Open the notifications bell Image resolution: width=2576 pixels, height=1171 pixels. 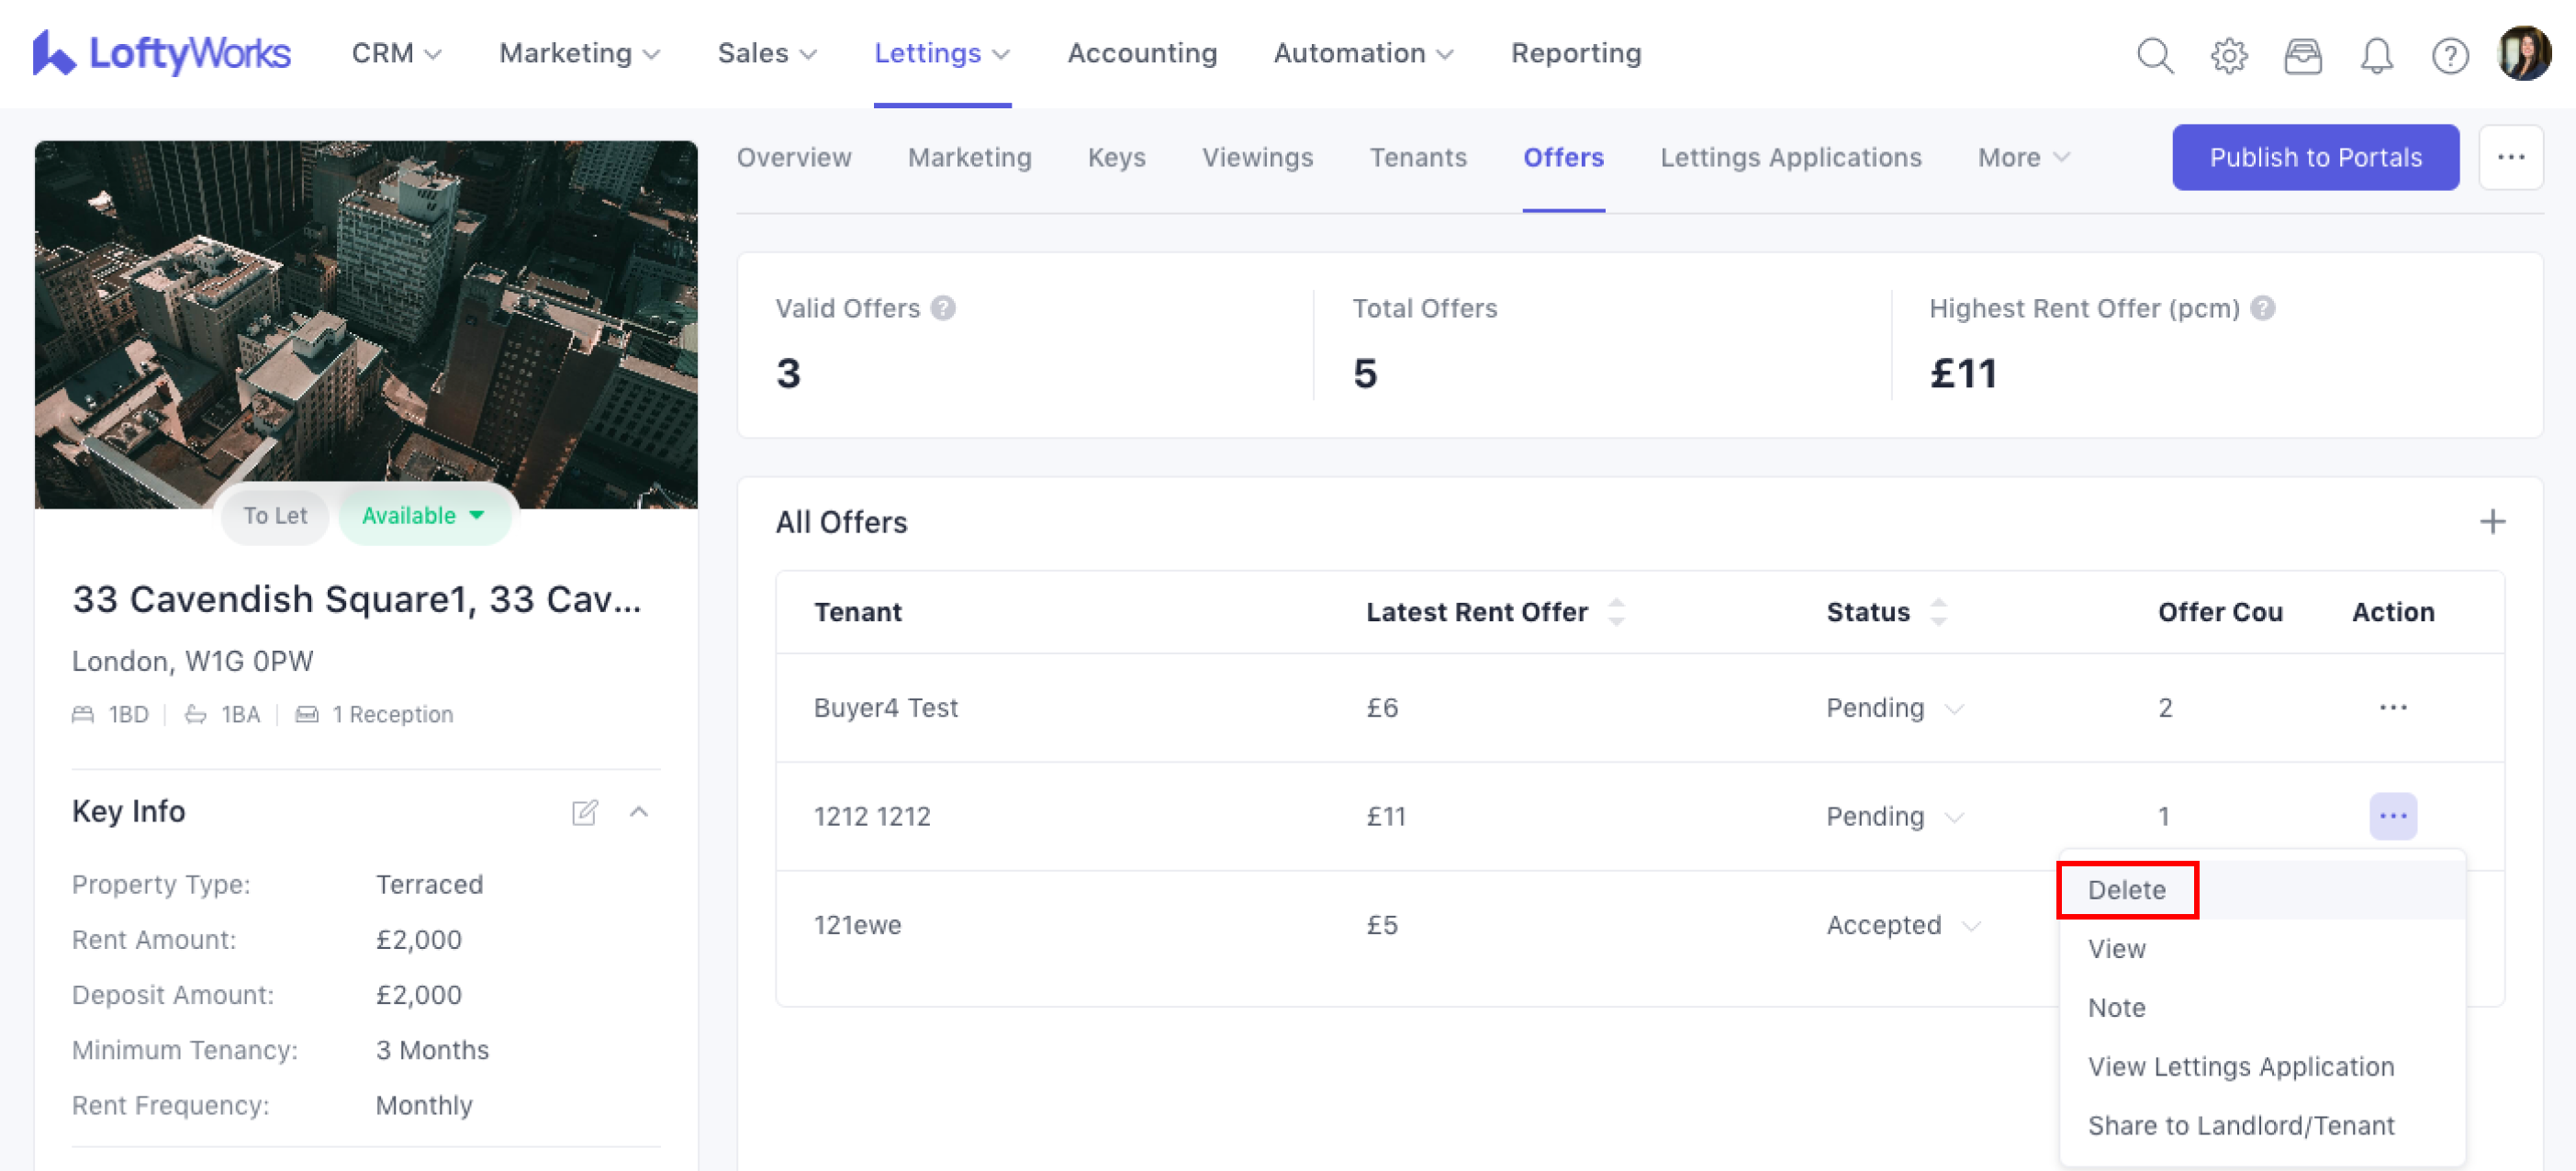(2376, 55)
